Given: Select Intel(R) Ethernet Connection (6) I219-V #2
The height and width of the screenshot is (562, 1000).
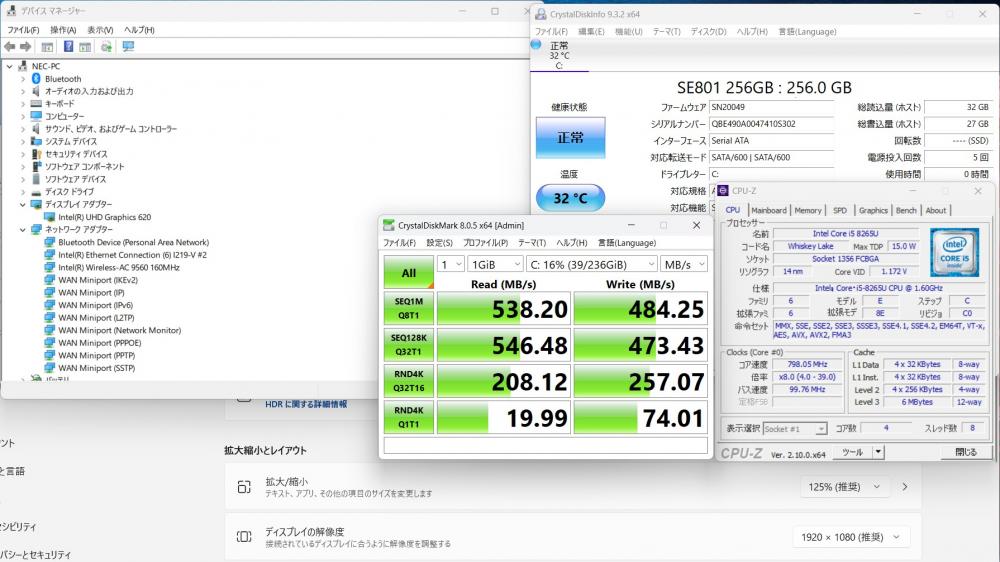Looking at the screenshot, I should coord(132,255).
